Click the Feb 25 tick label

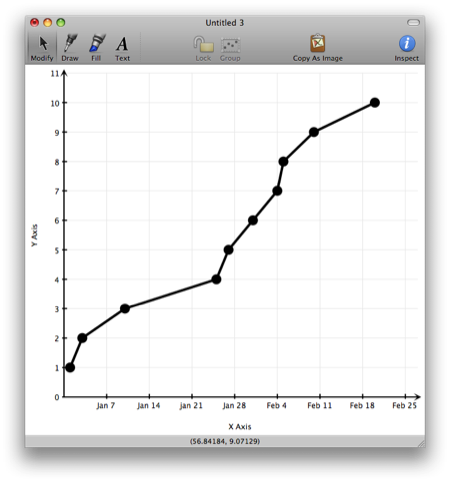pos(404,405)
